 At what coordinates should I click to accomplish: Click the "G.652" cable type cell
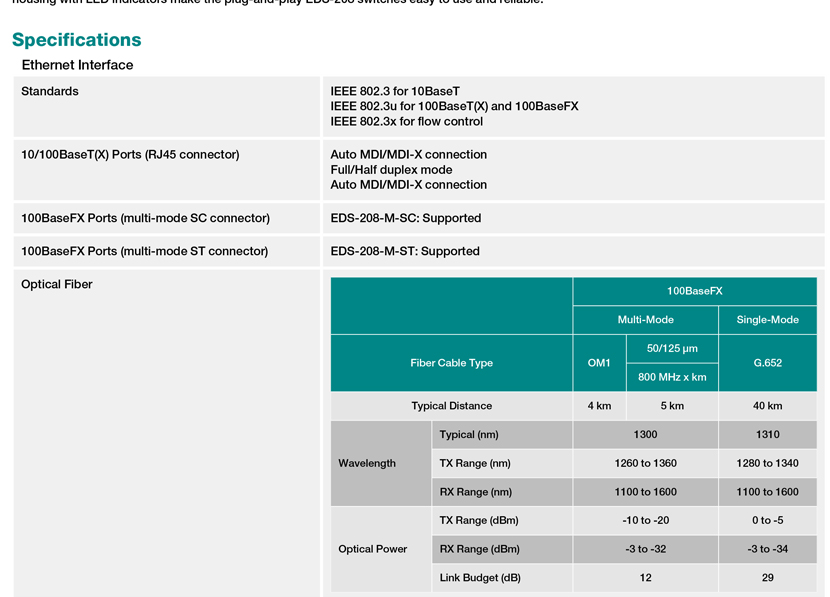click(768, 363)
